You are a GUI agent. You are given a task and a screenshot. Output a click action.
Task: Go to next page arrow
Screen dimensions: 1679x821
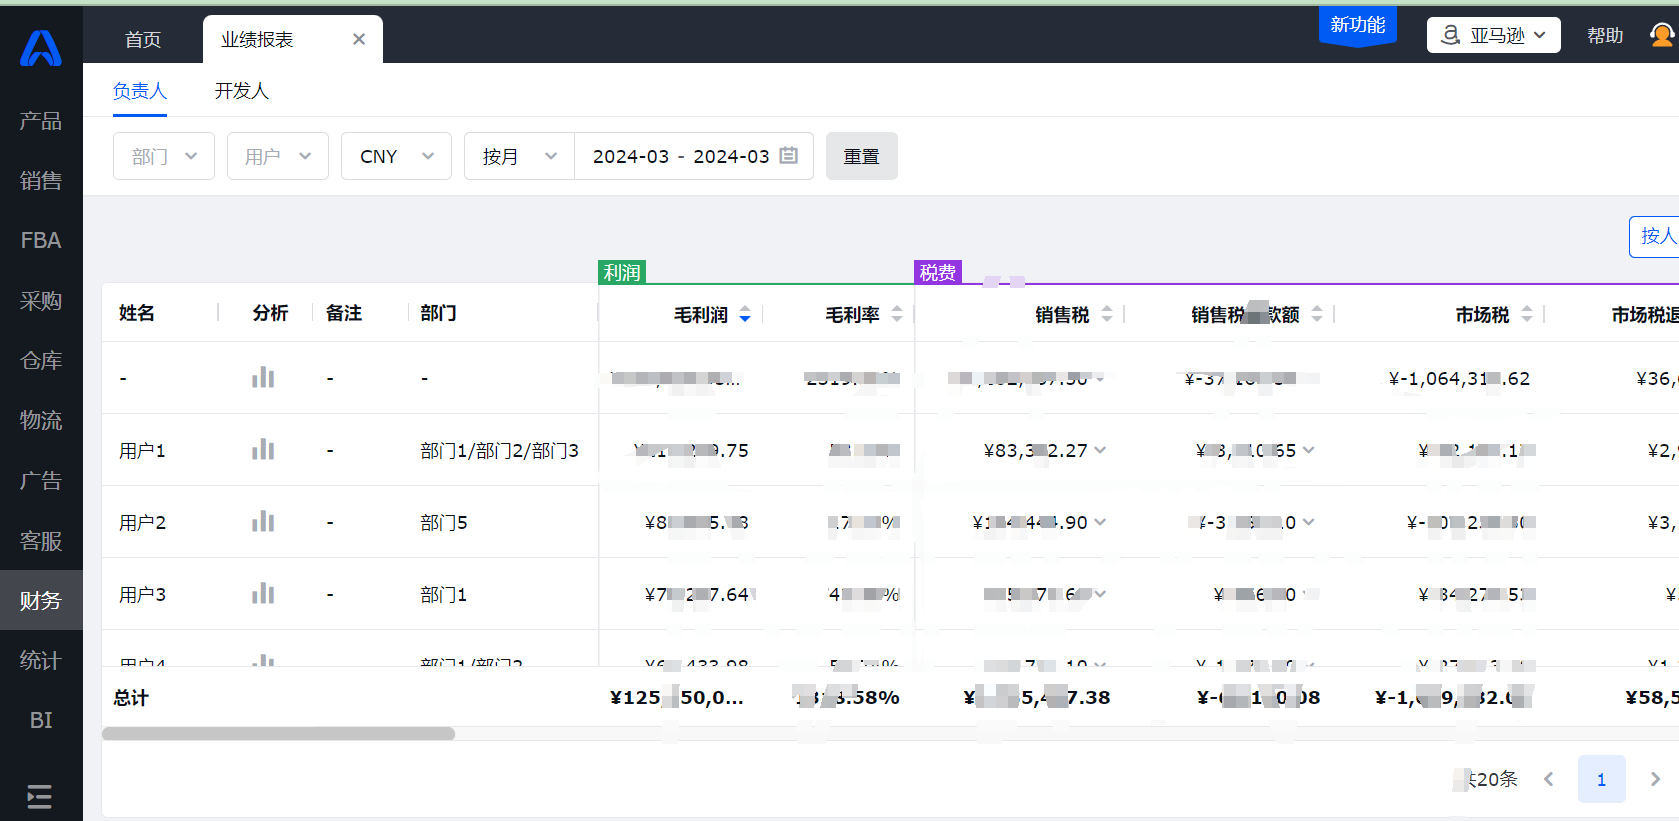pos(1655,779)
